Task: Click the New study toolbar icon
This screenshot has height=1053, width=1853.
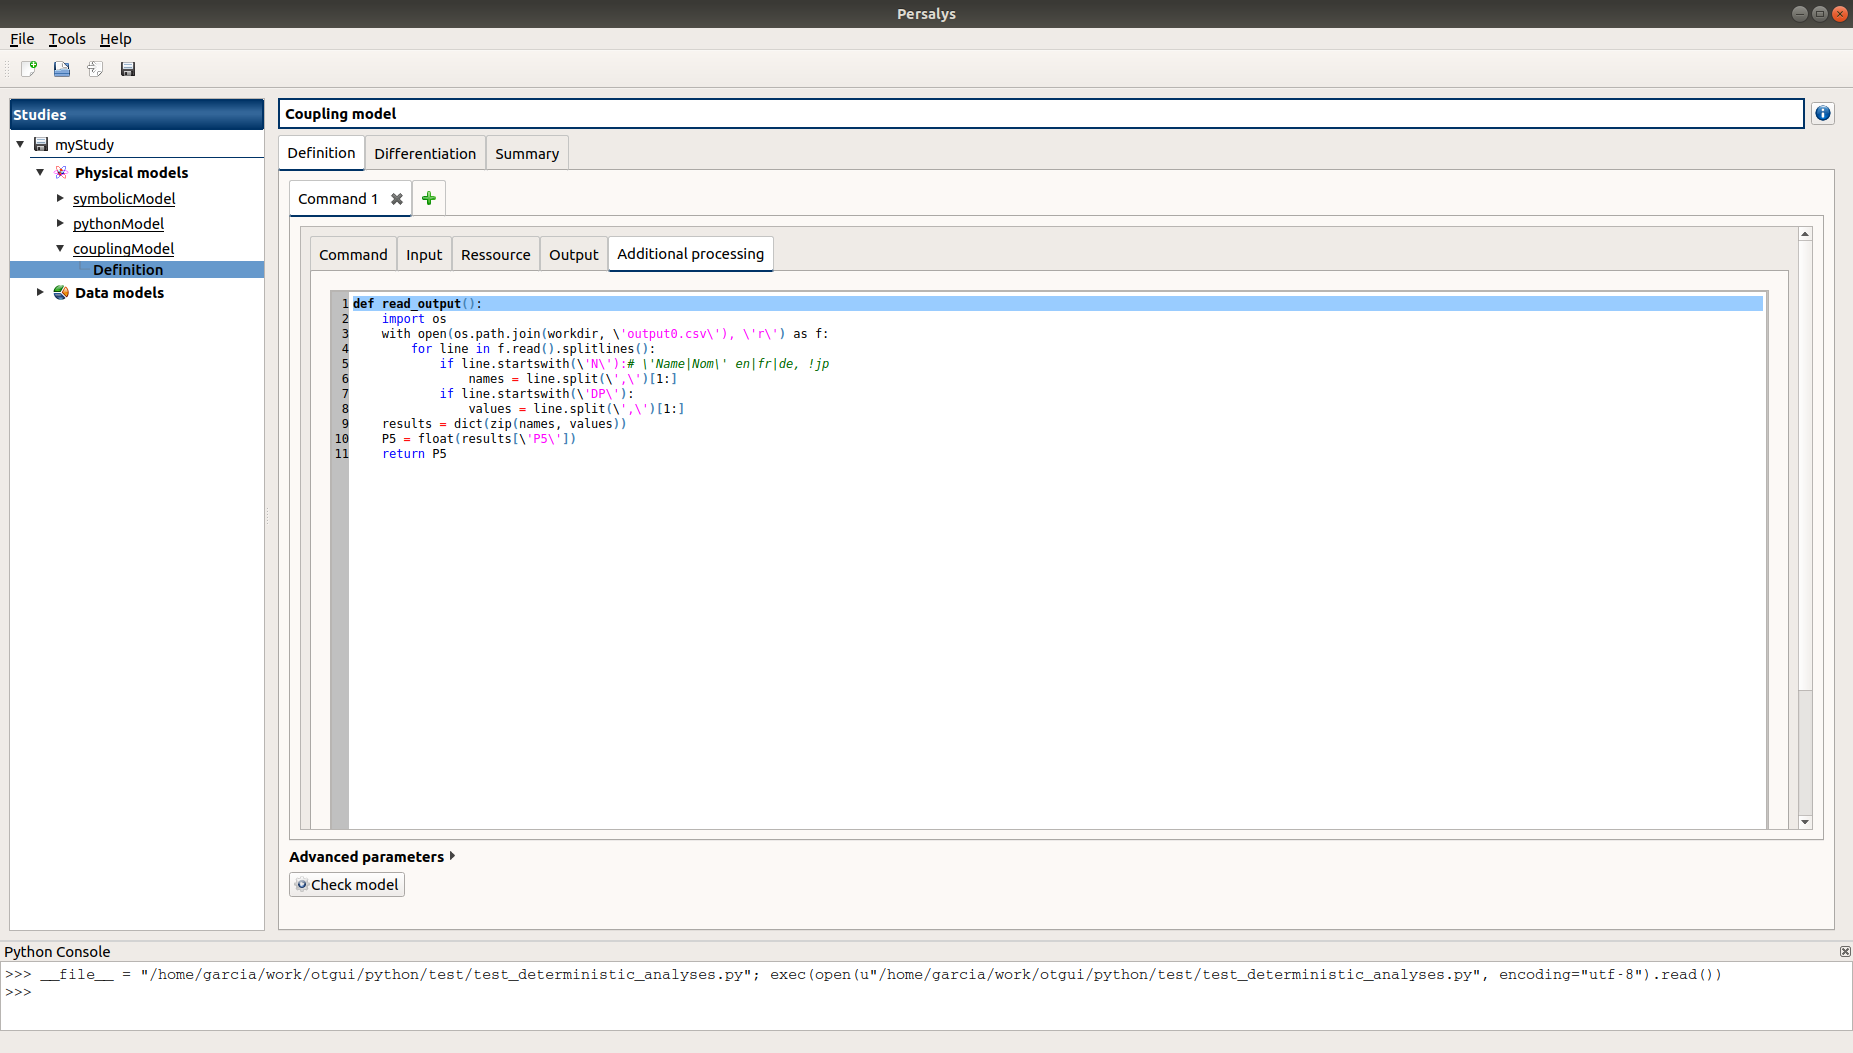Action: coord(29,69)
